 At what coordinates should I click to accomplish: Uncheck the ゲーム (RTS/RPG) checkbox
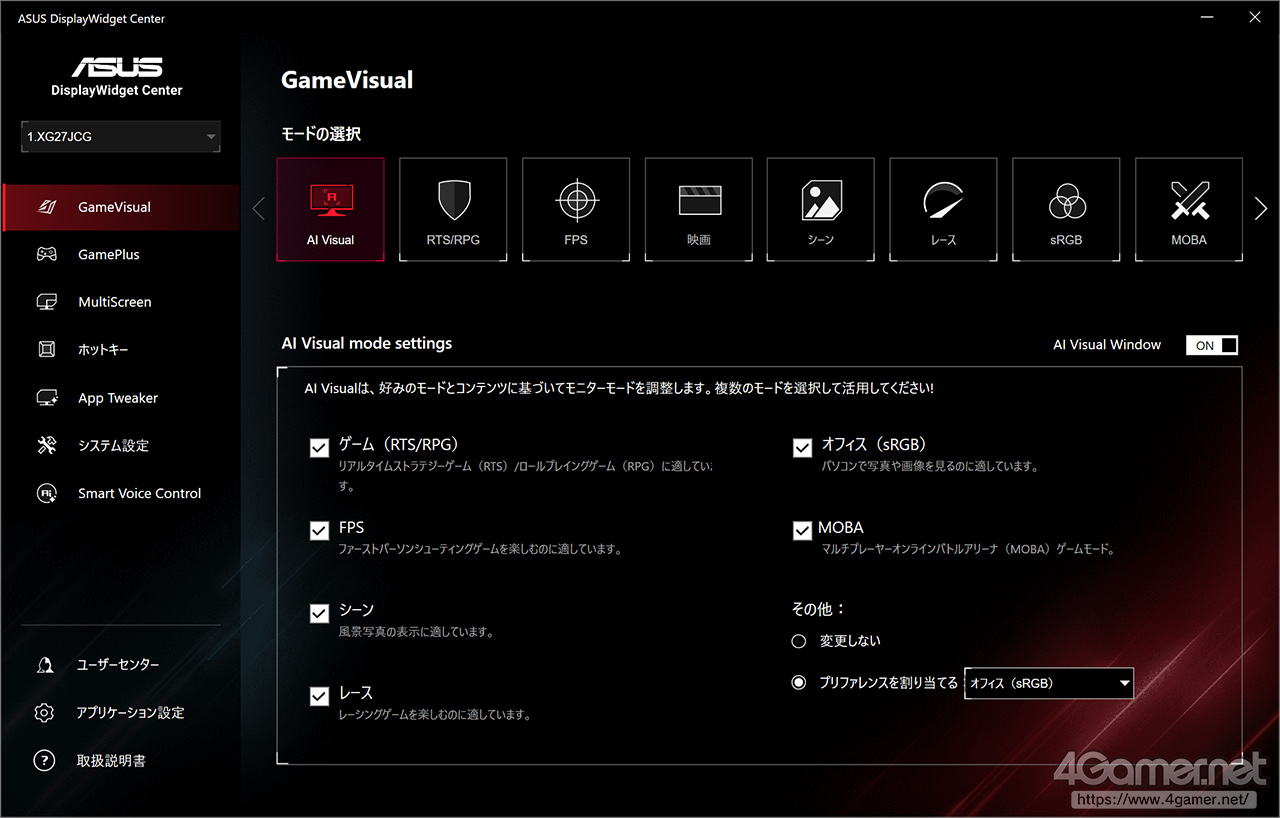click(x=319, y=448)
